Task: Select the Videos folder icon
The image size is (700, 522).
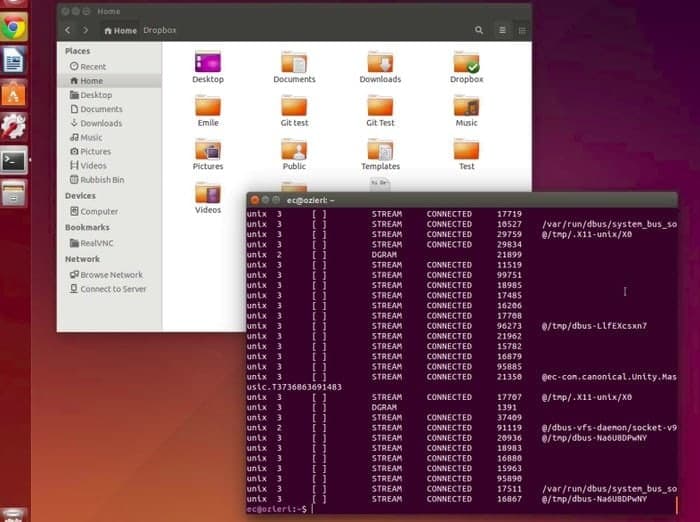Action: point(208,198)
